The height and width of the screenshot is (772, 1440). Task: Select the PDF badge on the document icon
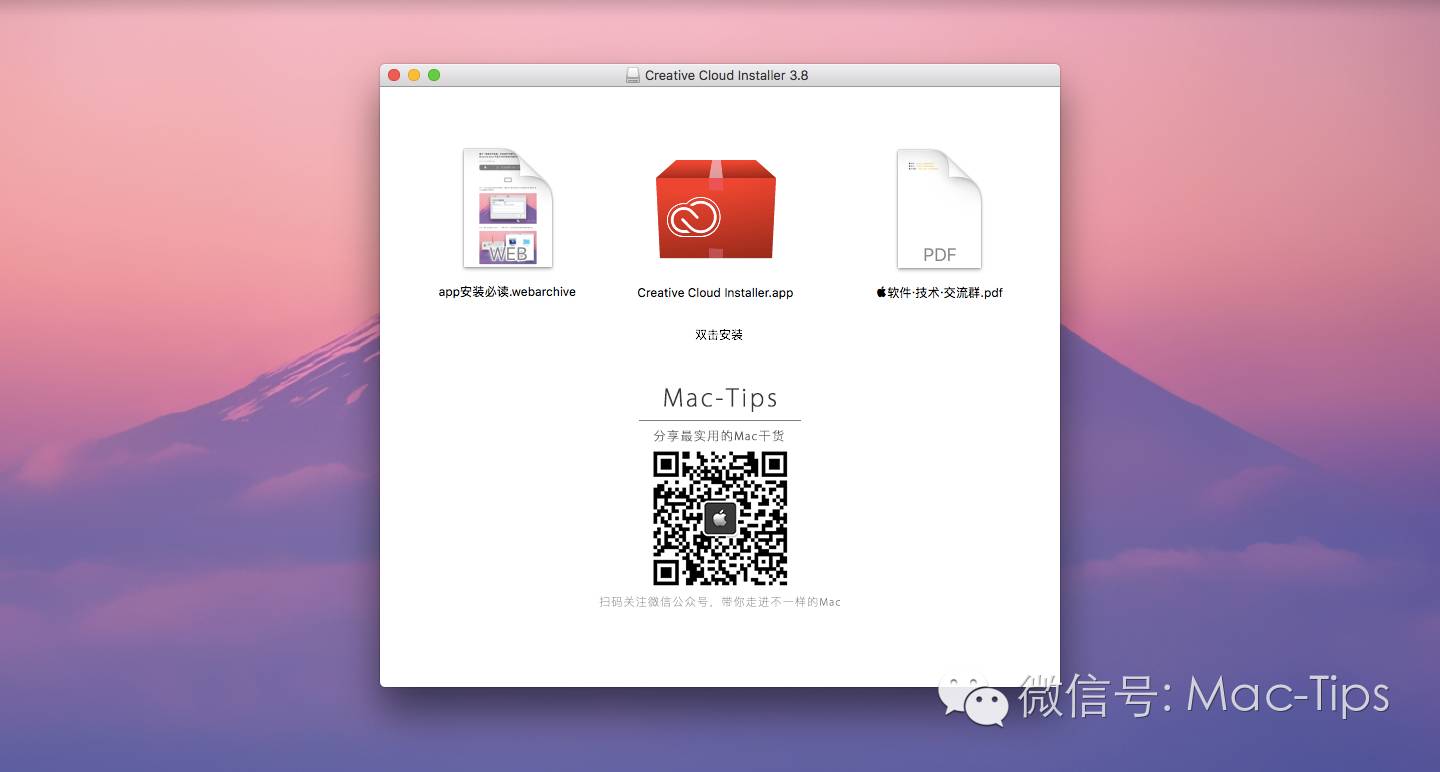click(x=940, y=255)
